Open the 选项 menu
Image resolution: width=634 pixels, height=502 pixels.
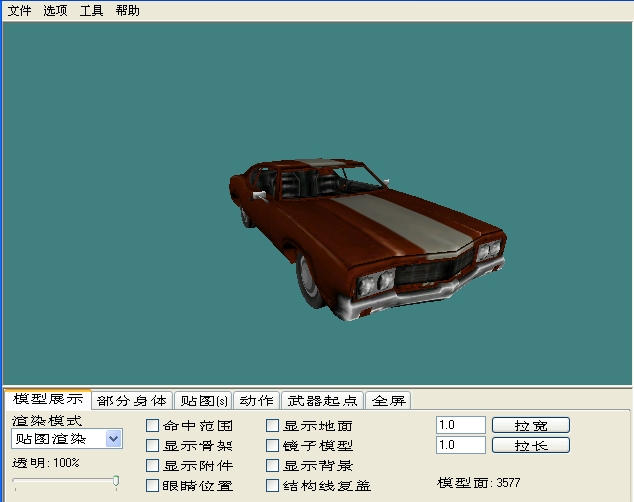tap(55, 11)
